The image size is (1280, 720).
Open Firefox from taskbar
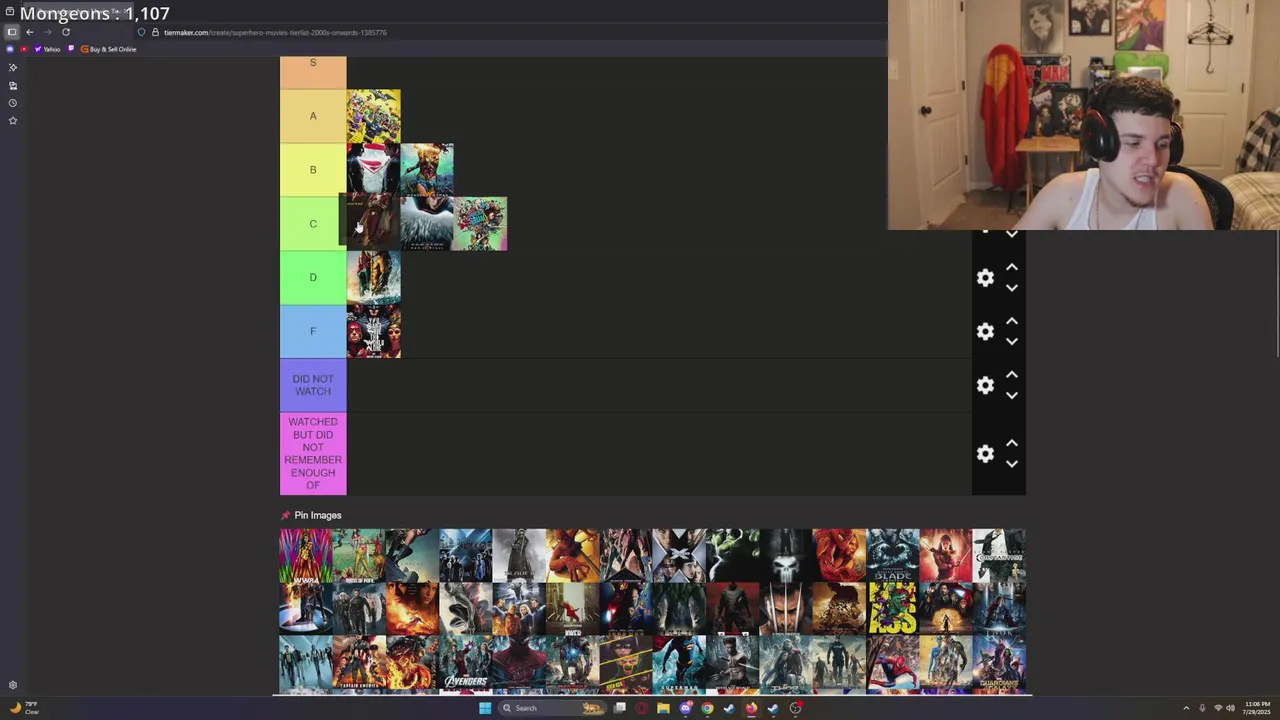[x=751, y=708]
